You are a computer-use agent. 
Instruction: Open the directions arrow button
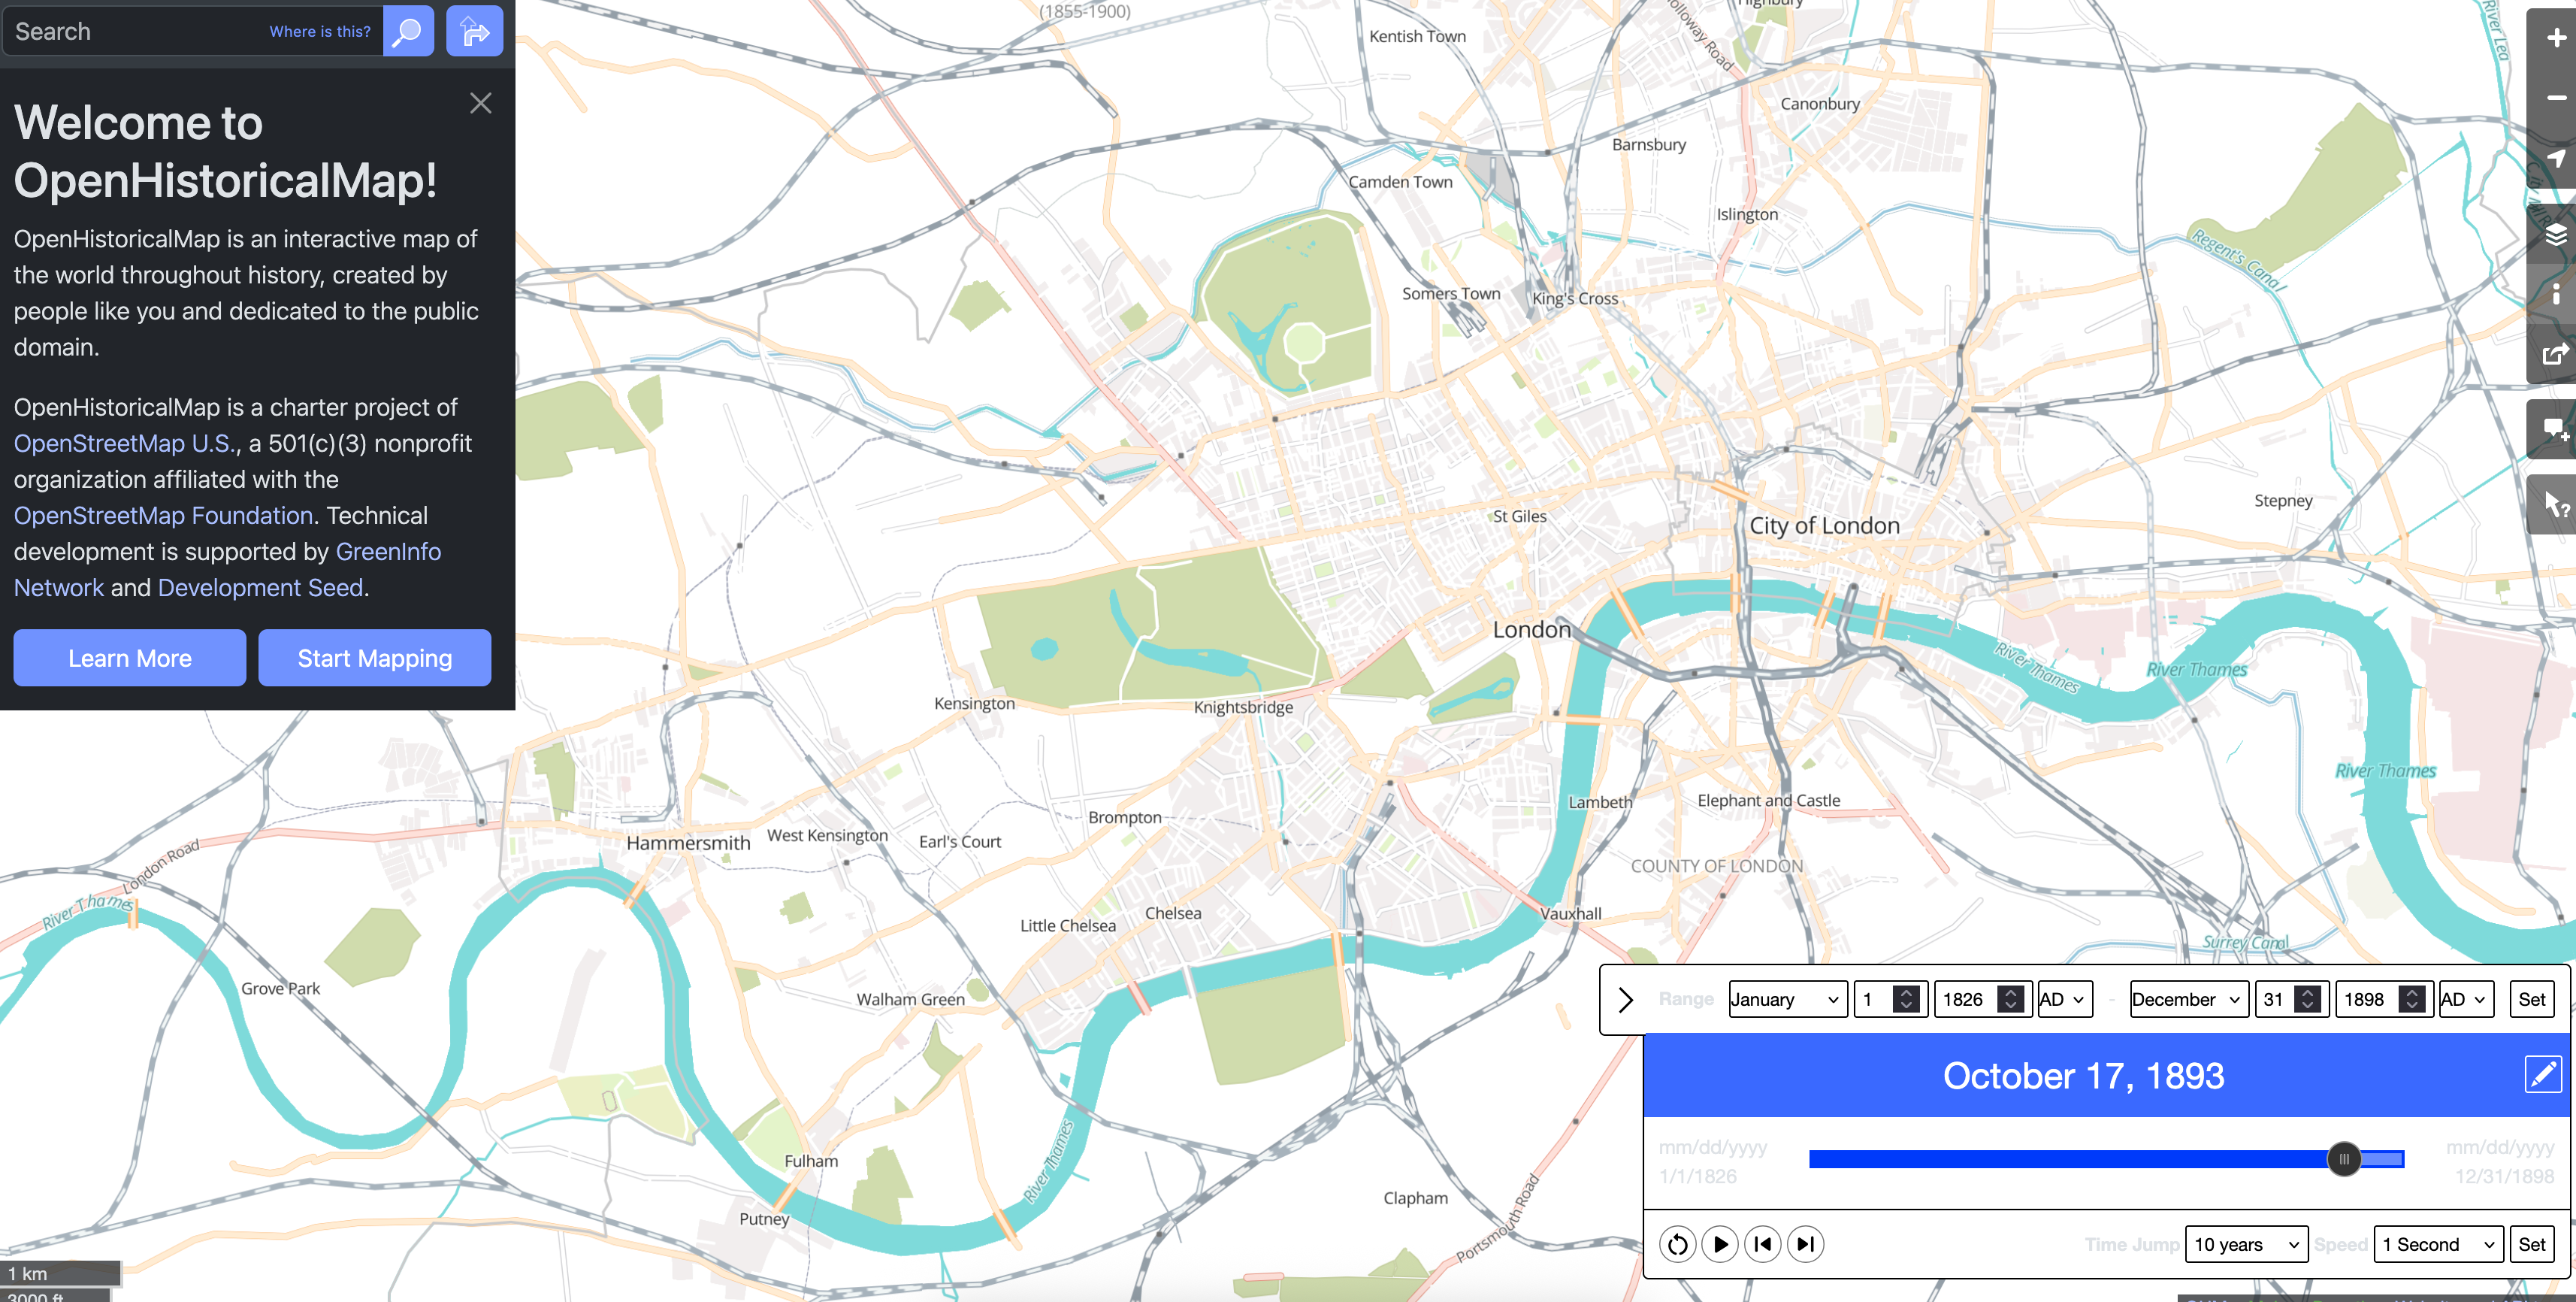pos(474,31)
